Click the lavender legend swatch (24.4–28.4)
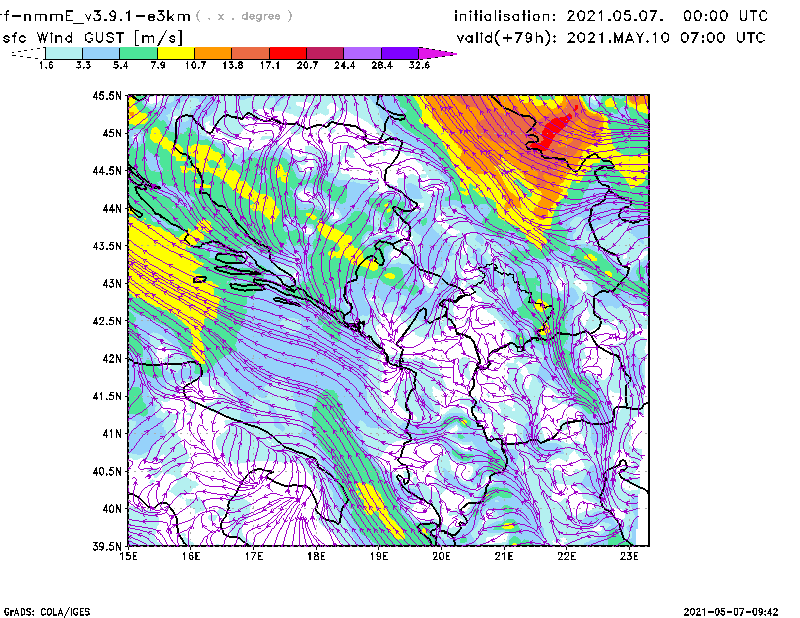Screen dimensions: 800x618 (x=363, y=53)
